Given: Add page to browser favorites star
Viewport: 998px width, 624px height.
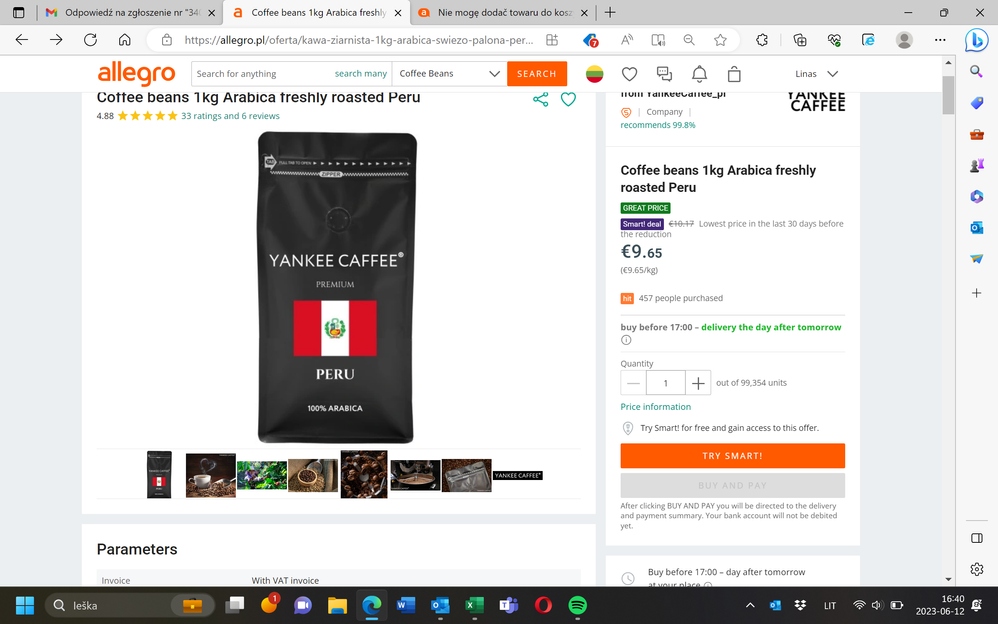Looking at the screenshot, I should click(720, 40).
